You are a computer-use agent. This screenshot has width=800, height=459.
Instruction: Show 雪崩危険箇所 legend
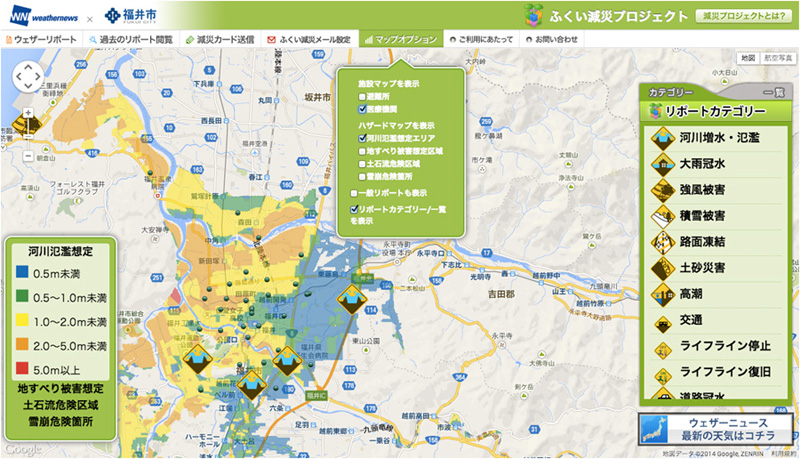pos(60,422)
